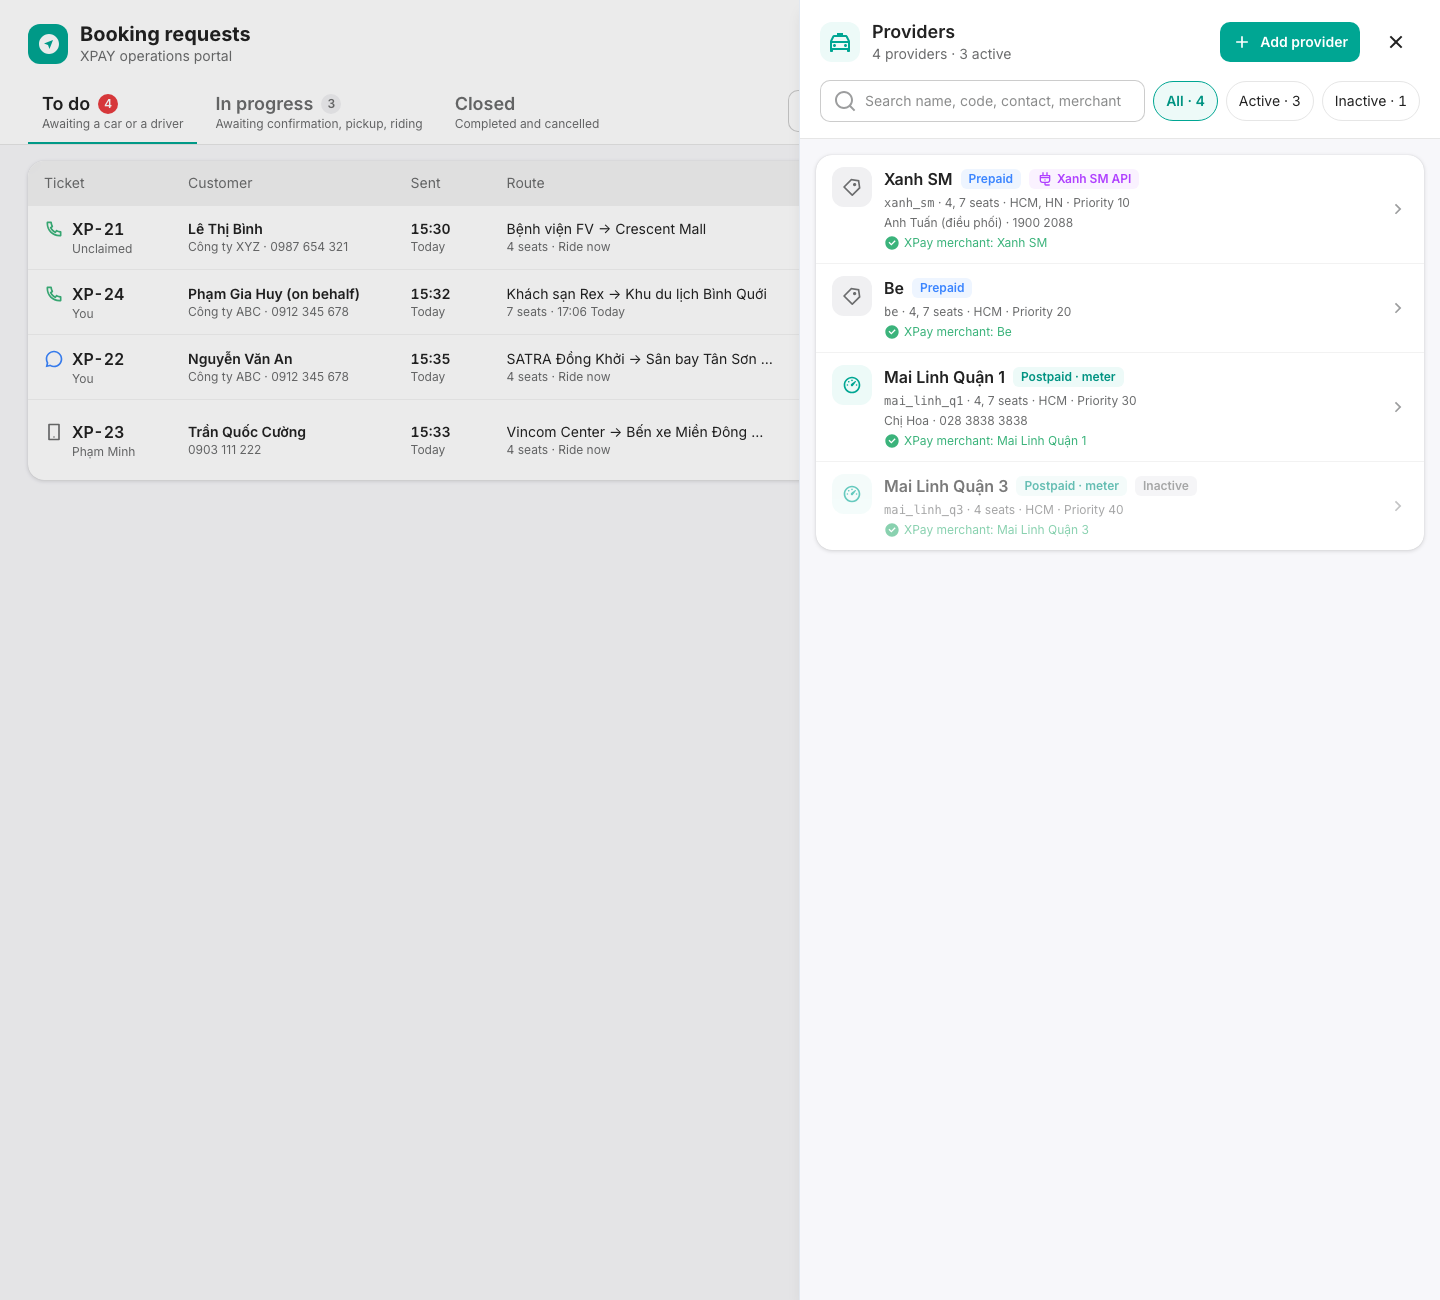Open ticket XP-24
Image resolution: width=1440 pixels, height=1300 pixels.
(x=414, y=302)
